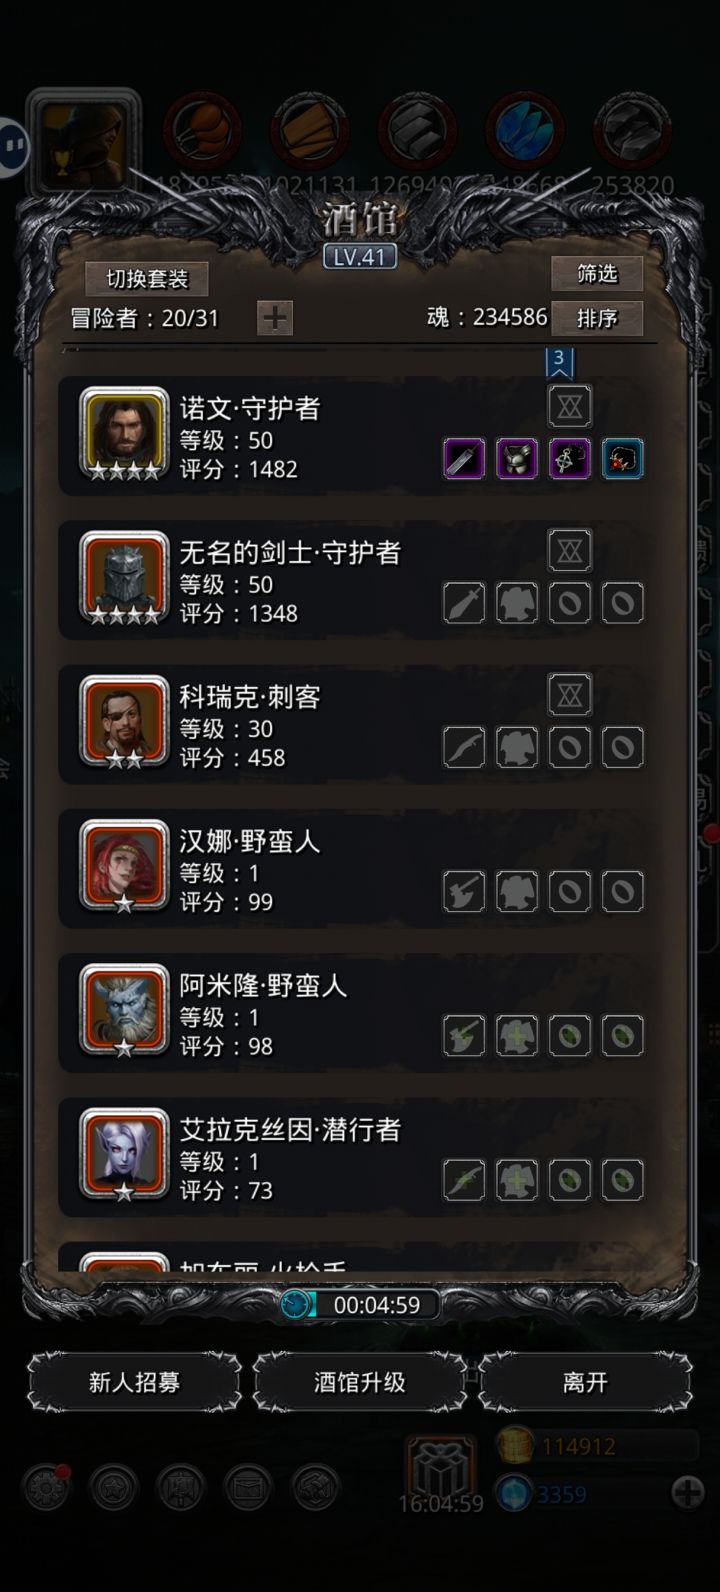Toggle the hourglass icon for 科瑞克·刺客
720x1592 pixels.
570,694
